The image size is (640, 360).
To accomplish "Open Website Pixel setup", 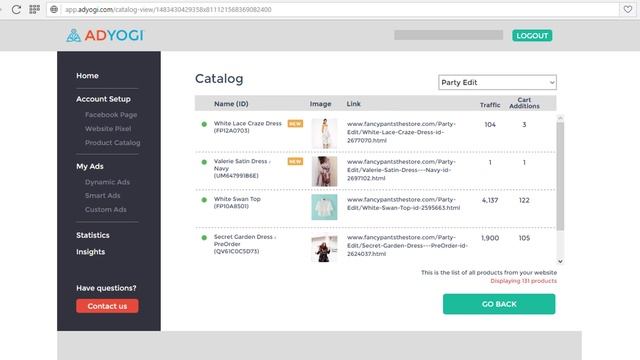I will point(108,129).
